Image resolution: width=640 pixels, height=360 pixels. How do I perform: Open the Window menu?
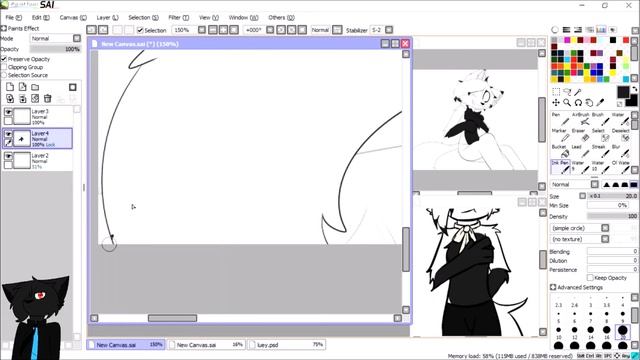coord(243,18)
